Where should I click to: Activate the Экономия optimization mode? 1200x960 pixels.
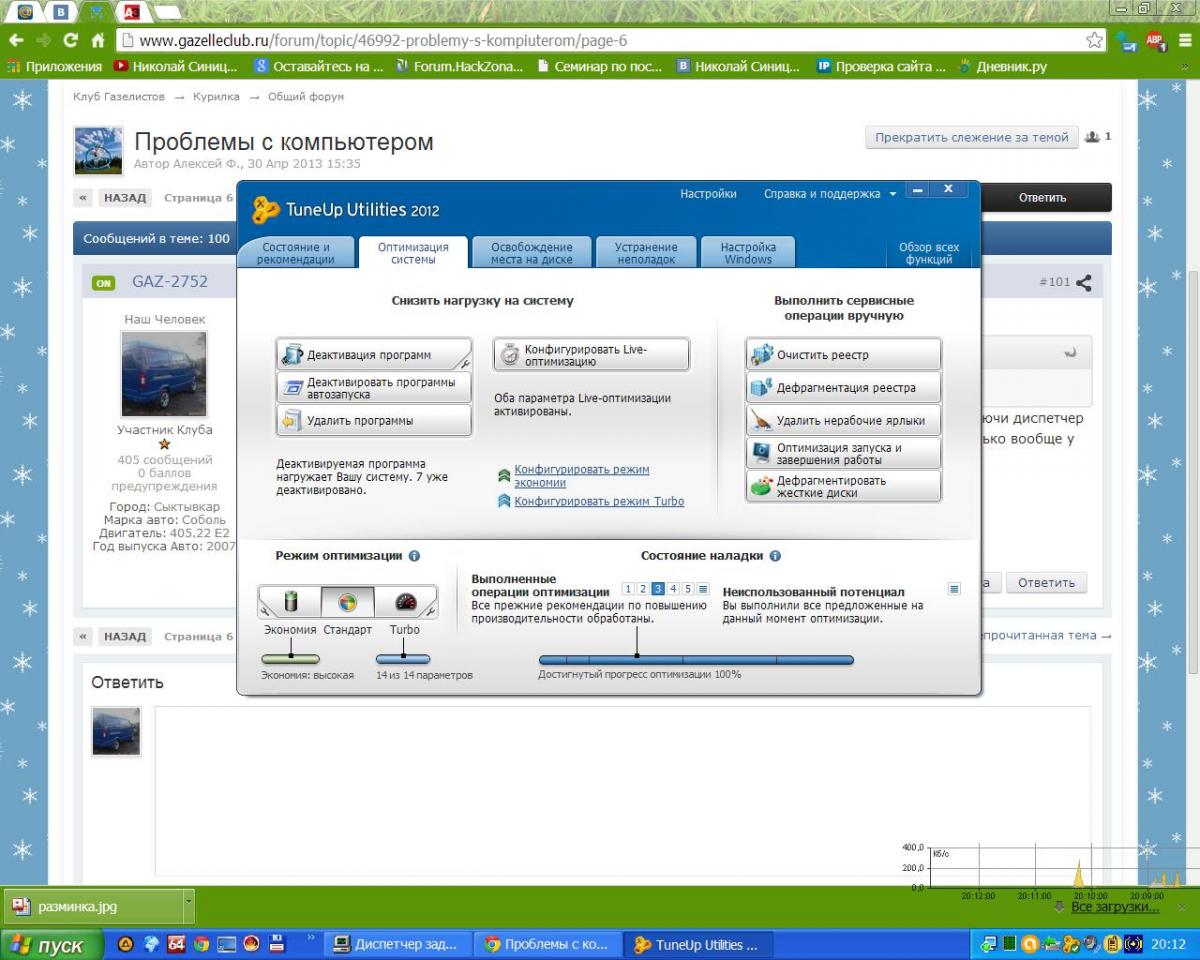[x=292, y=602]
